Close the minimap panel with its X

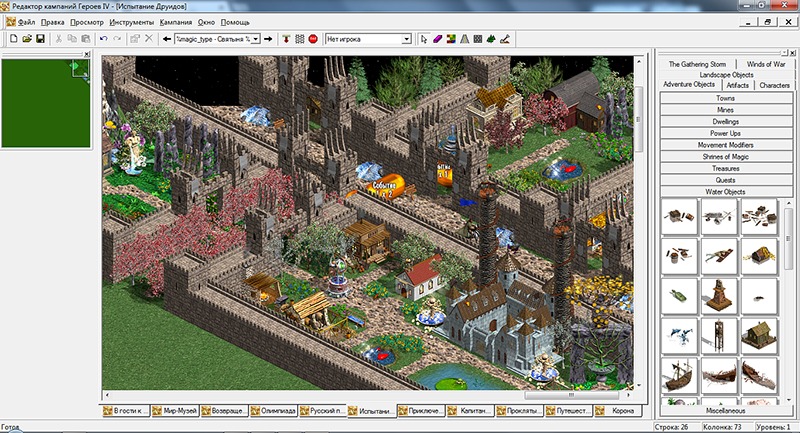coord(87,54)
